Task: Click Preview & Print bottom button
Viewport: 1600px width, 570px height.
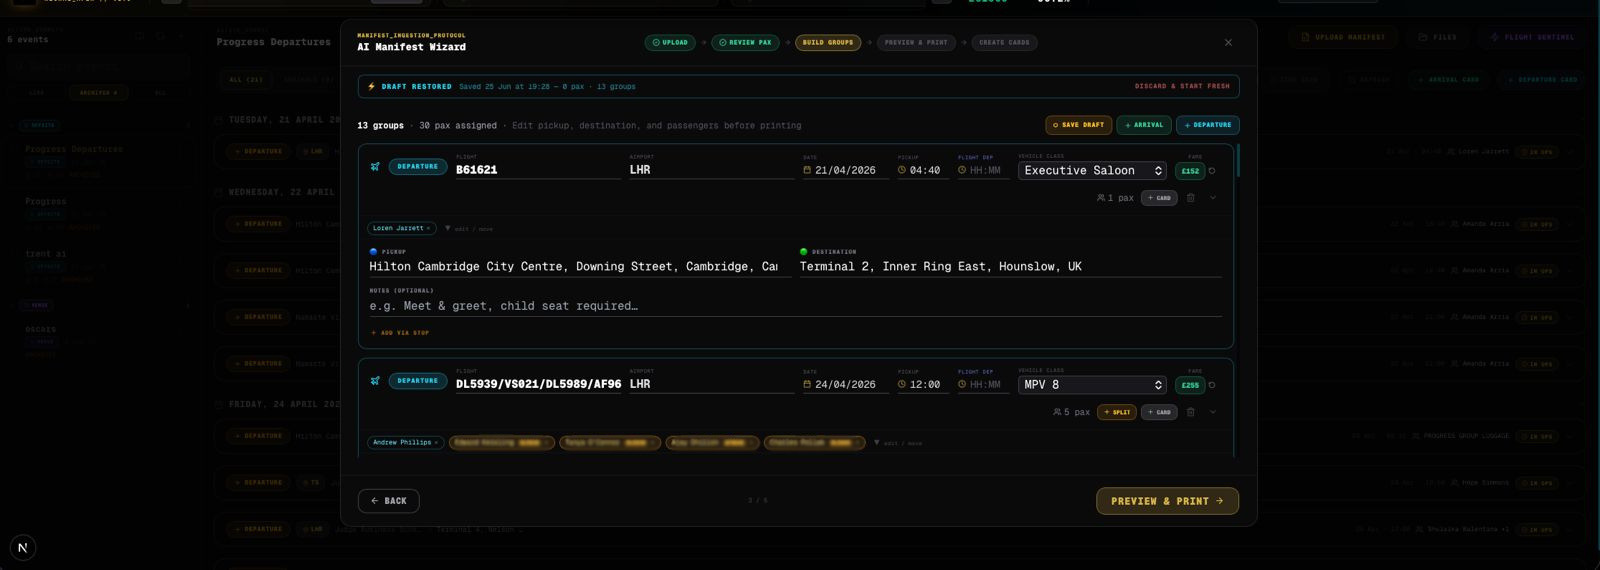Action: coord(1167,501)
